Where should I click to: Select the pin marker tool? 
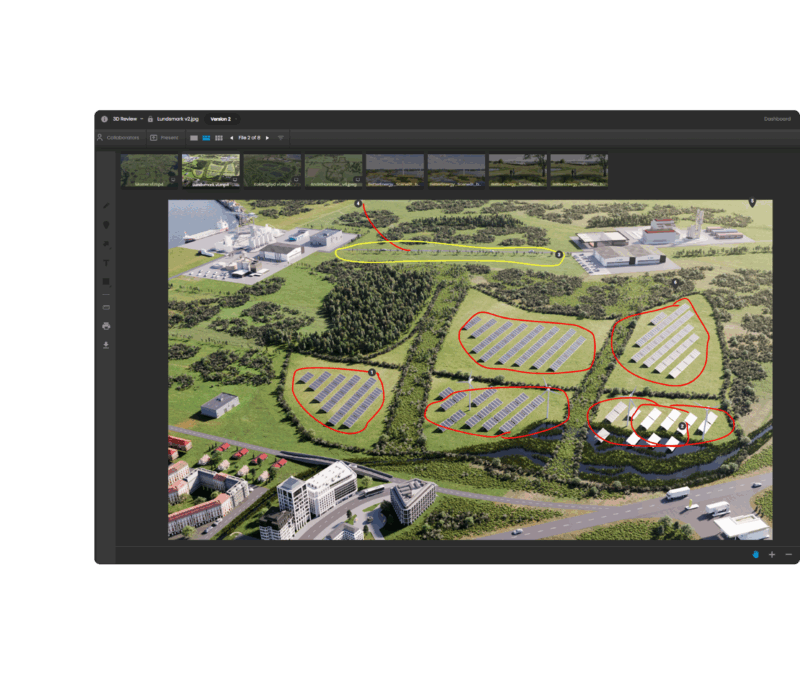coord(107,225)
